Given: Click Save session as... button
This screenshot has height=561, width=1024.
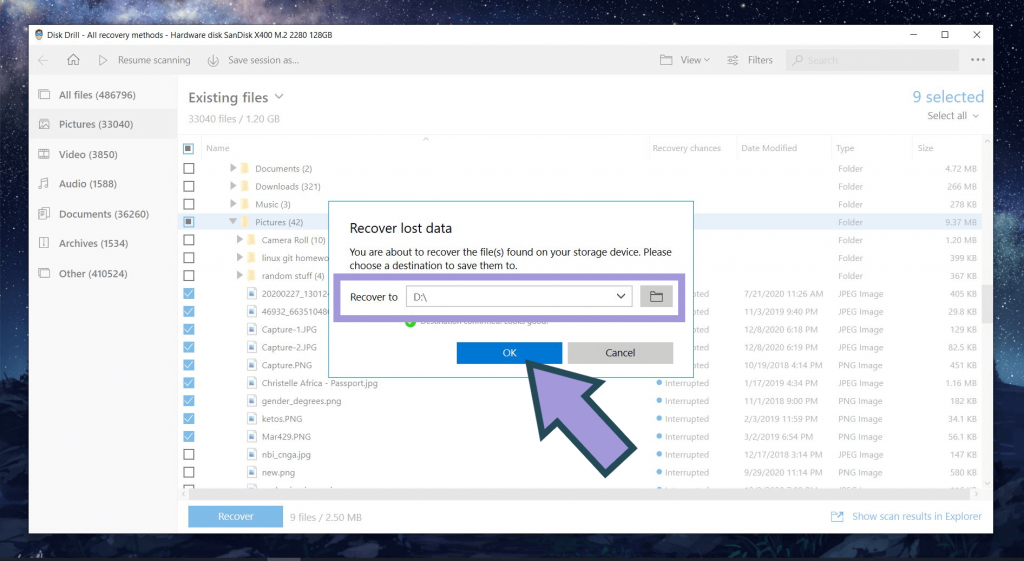Looking at the screenshot, I should click(263, 60).
